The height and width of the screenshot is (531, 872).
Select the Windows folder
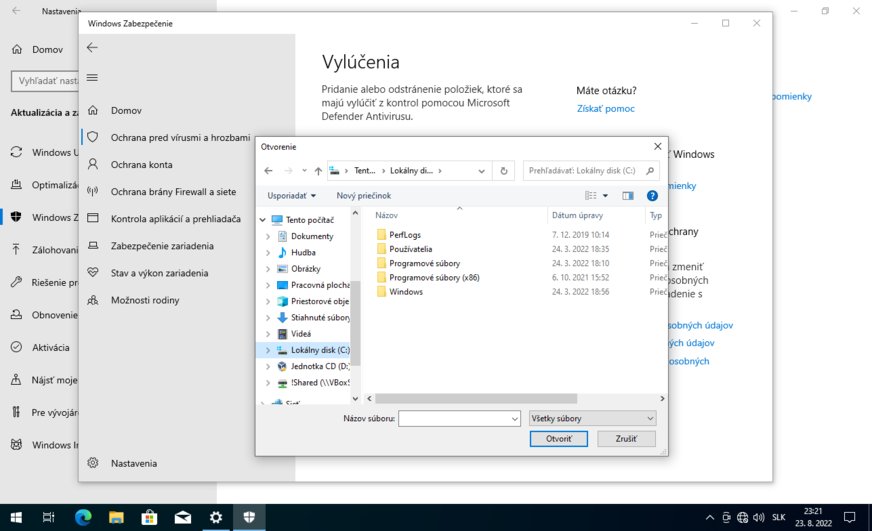(405, 292)
